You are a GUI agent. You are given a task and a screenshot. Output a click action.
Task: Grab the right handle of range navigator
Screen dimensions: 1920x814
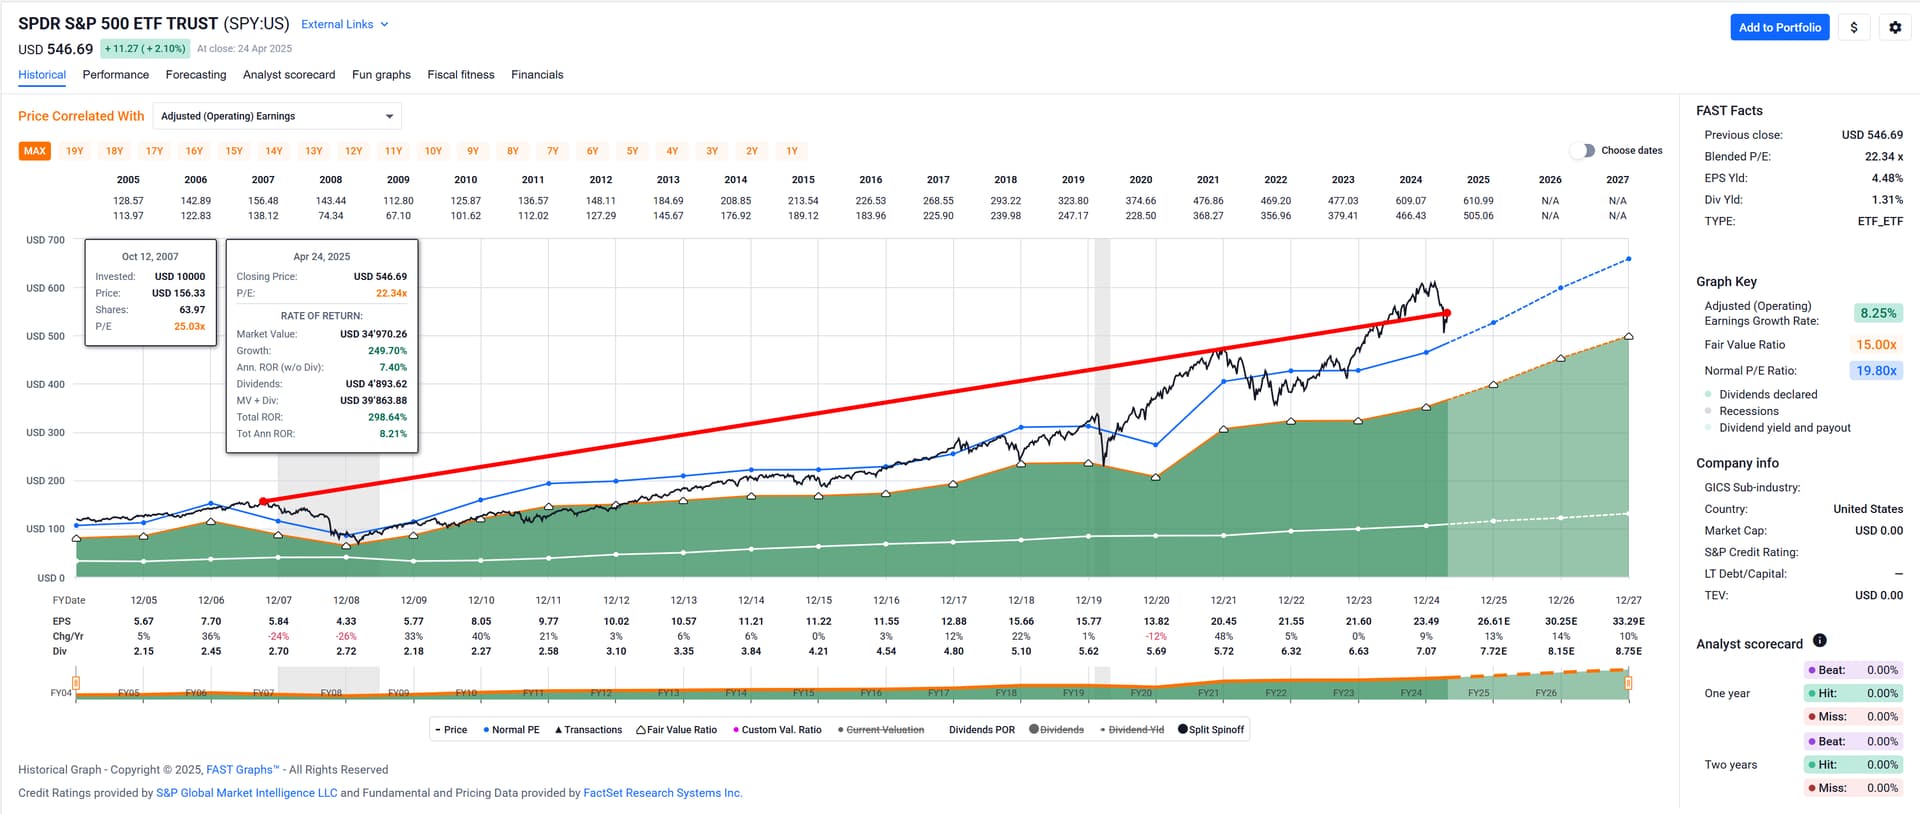1629,683
